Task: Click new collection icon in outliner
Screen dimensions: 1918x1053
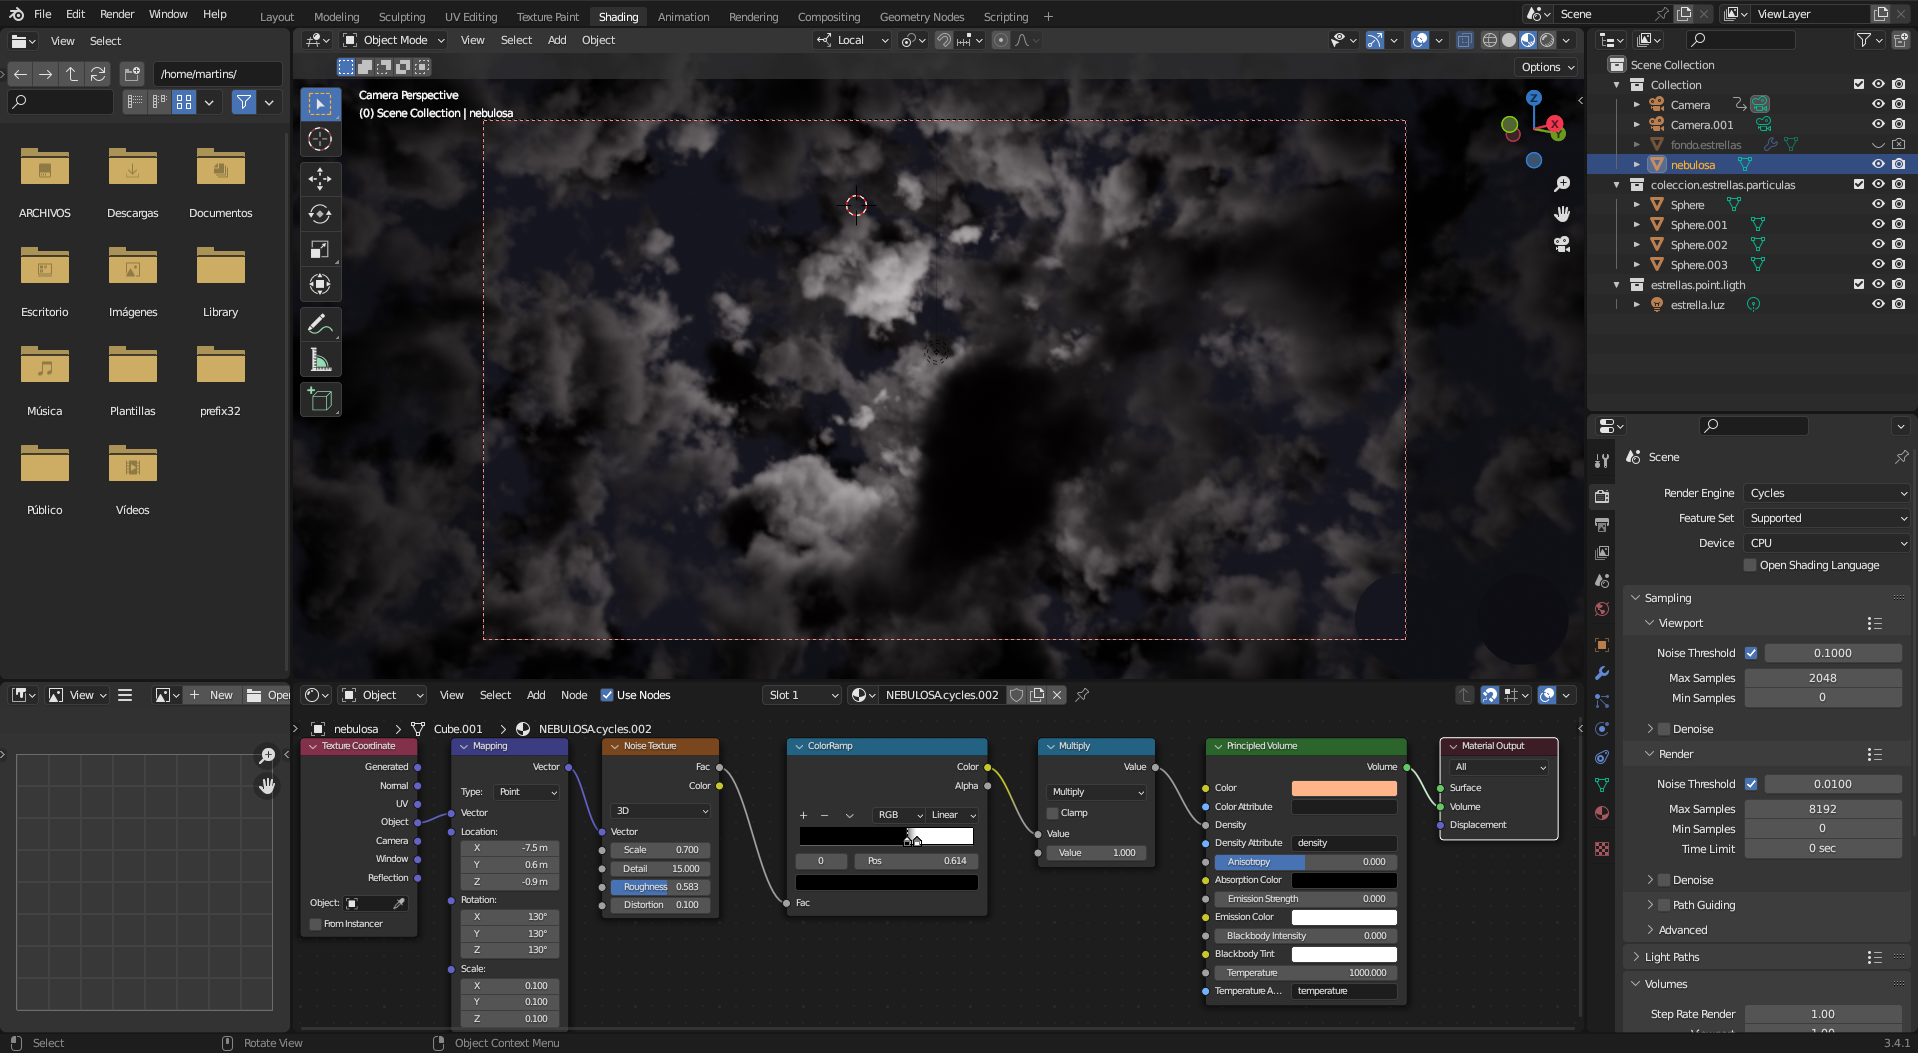Action: coord(1900,40)
